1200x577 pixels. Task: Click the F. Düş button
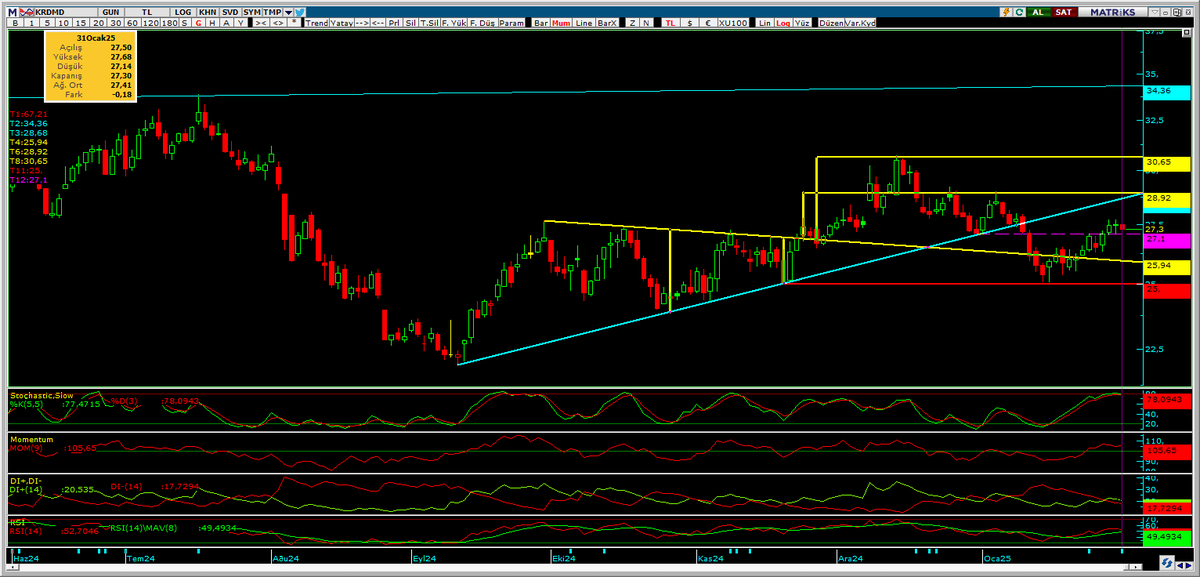coord(482,22)
